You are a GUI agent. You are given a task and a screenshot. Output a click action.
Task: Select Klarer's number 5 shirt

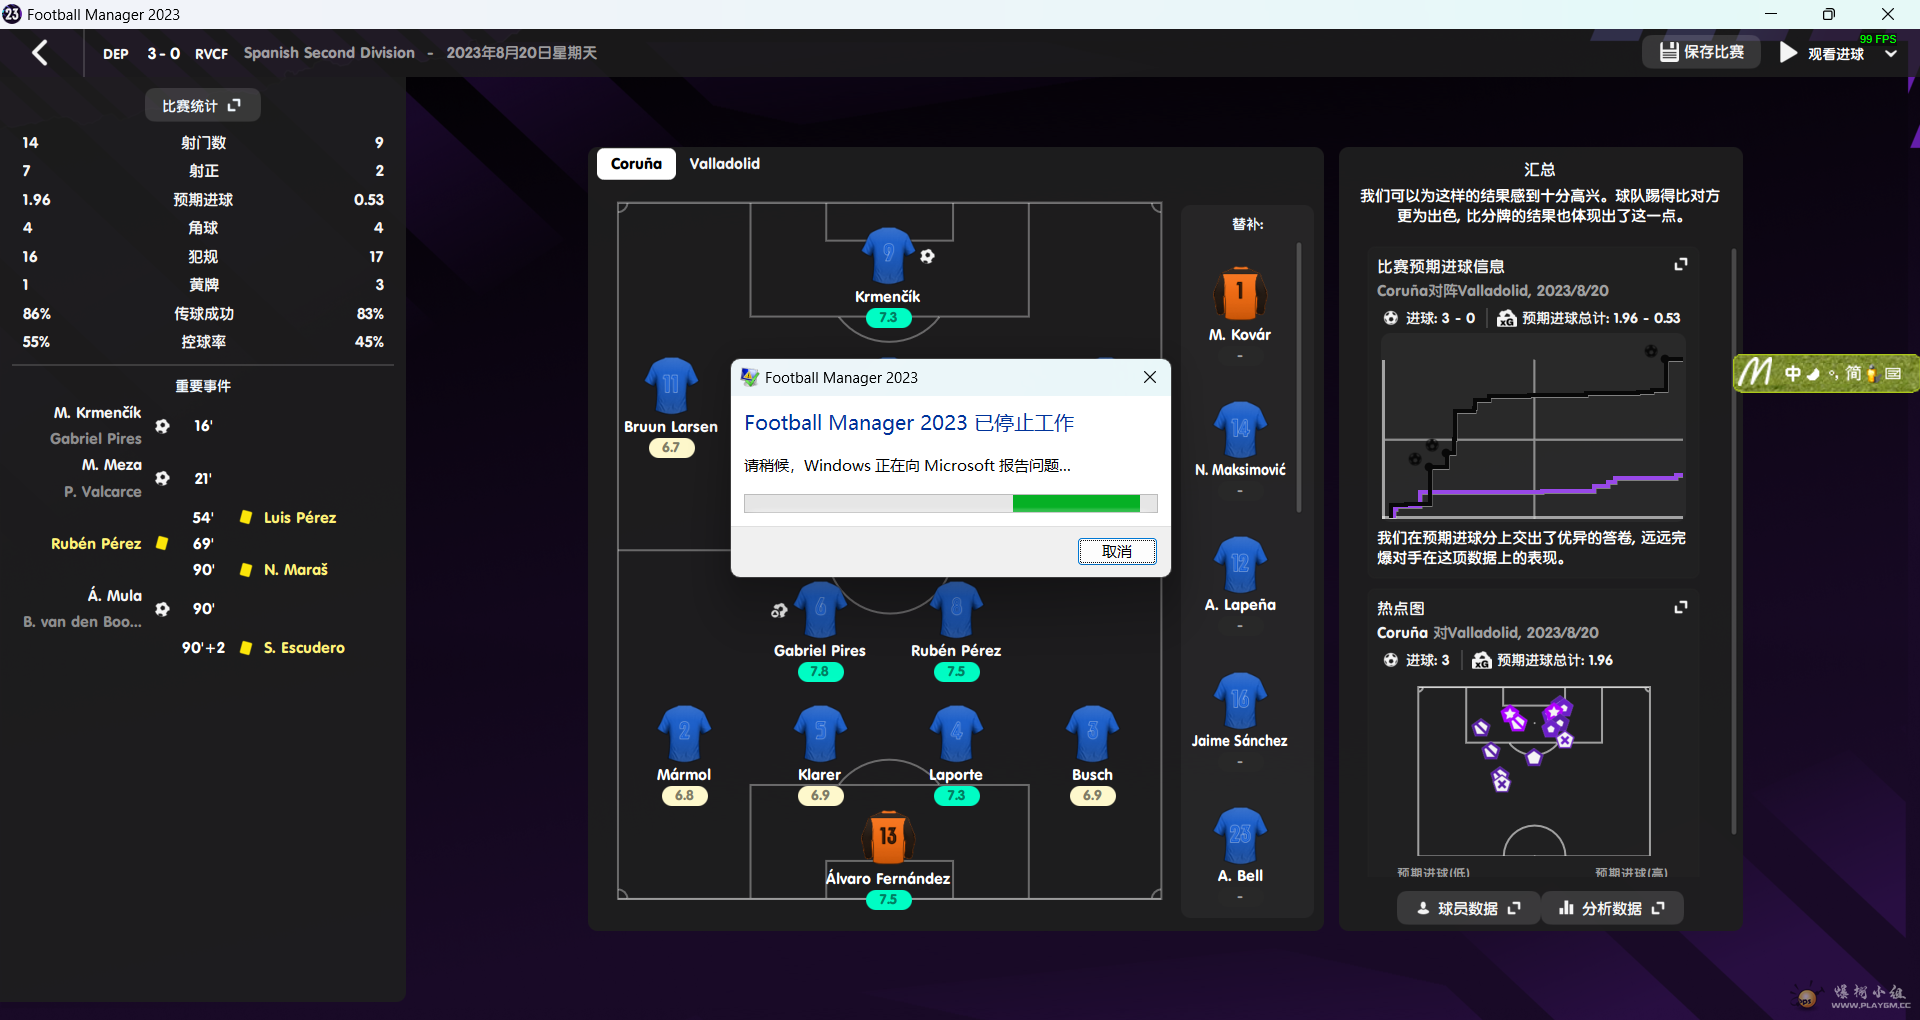pyautogui.click(x=820, y=734)
